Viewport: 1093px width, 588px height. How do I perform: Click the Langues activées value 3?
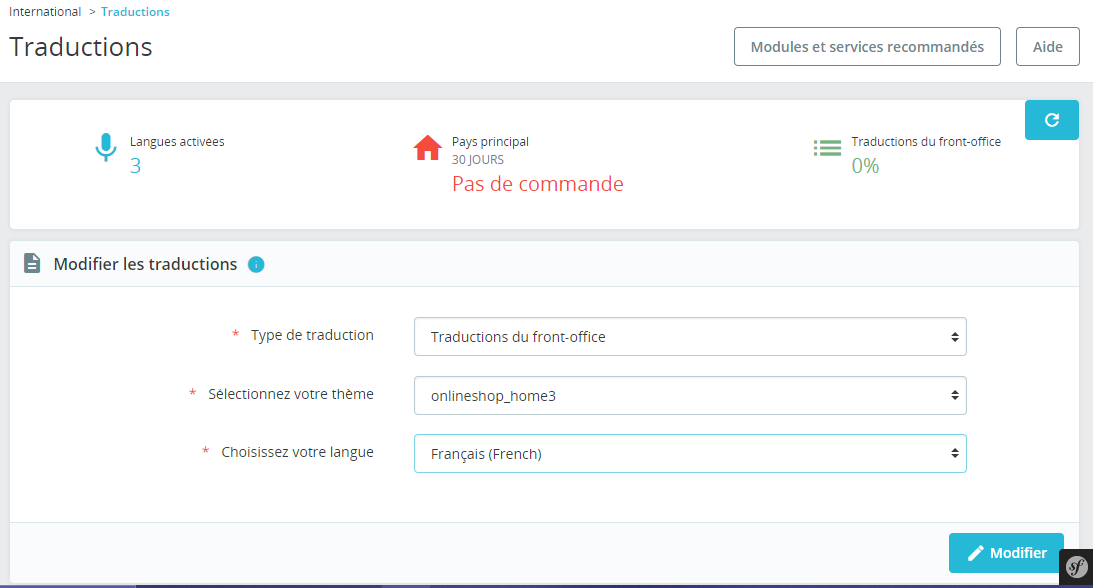[x=135, y=166]
